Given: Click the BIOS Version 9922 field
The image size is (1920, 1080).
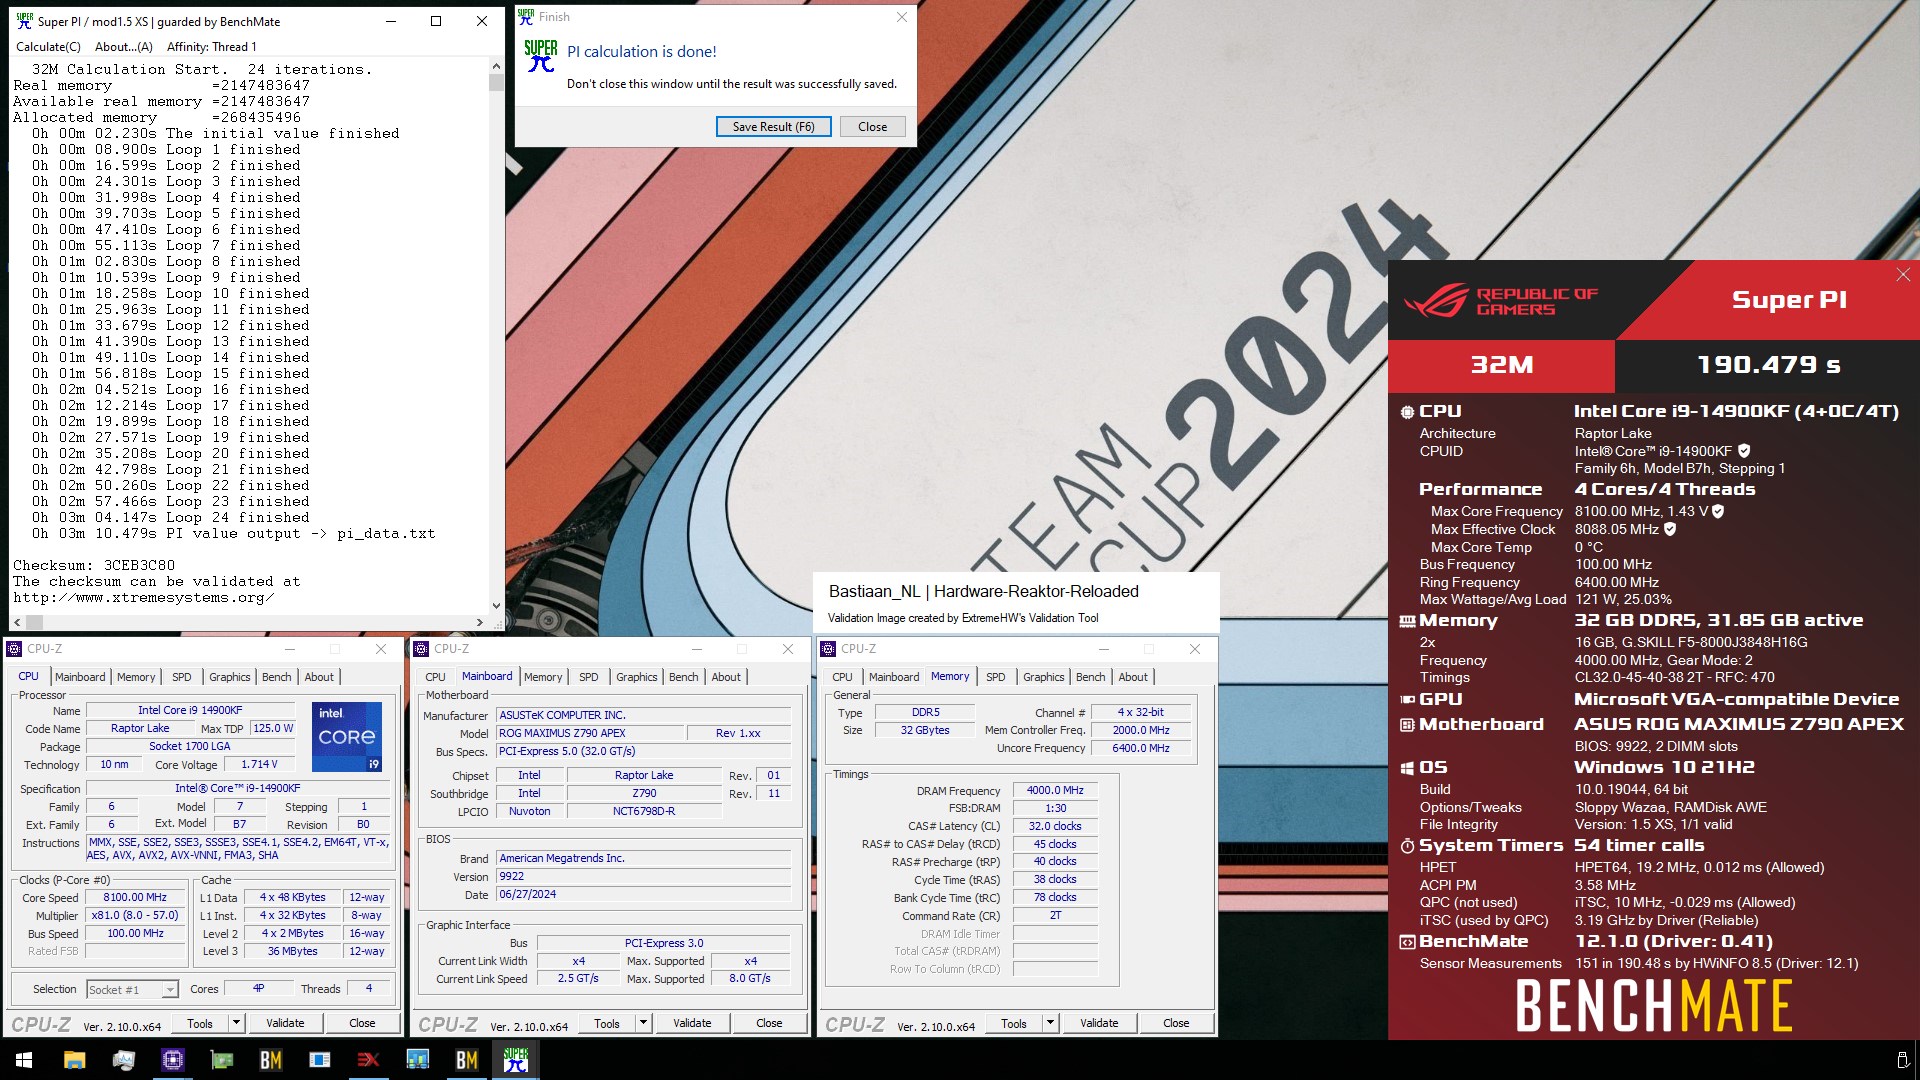Looking at the screenshot, I should pos(643,877).
